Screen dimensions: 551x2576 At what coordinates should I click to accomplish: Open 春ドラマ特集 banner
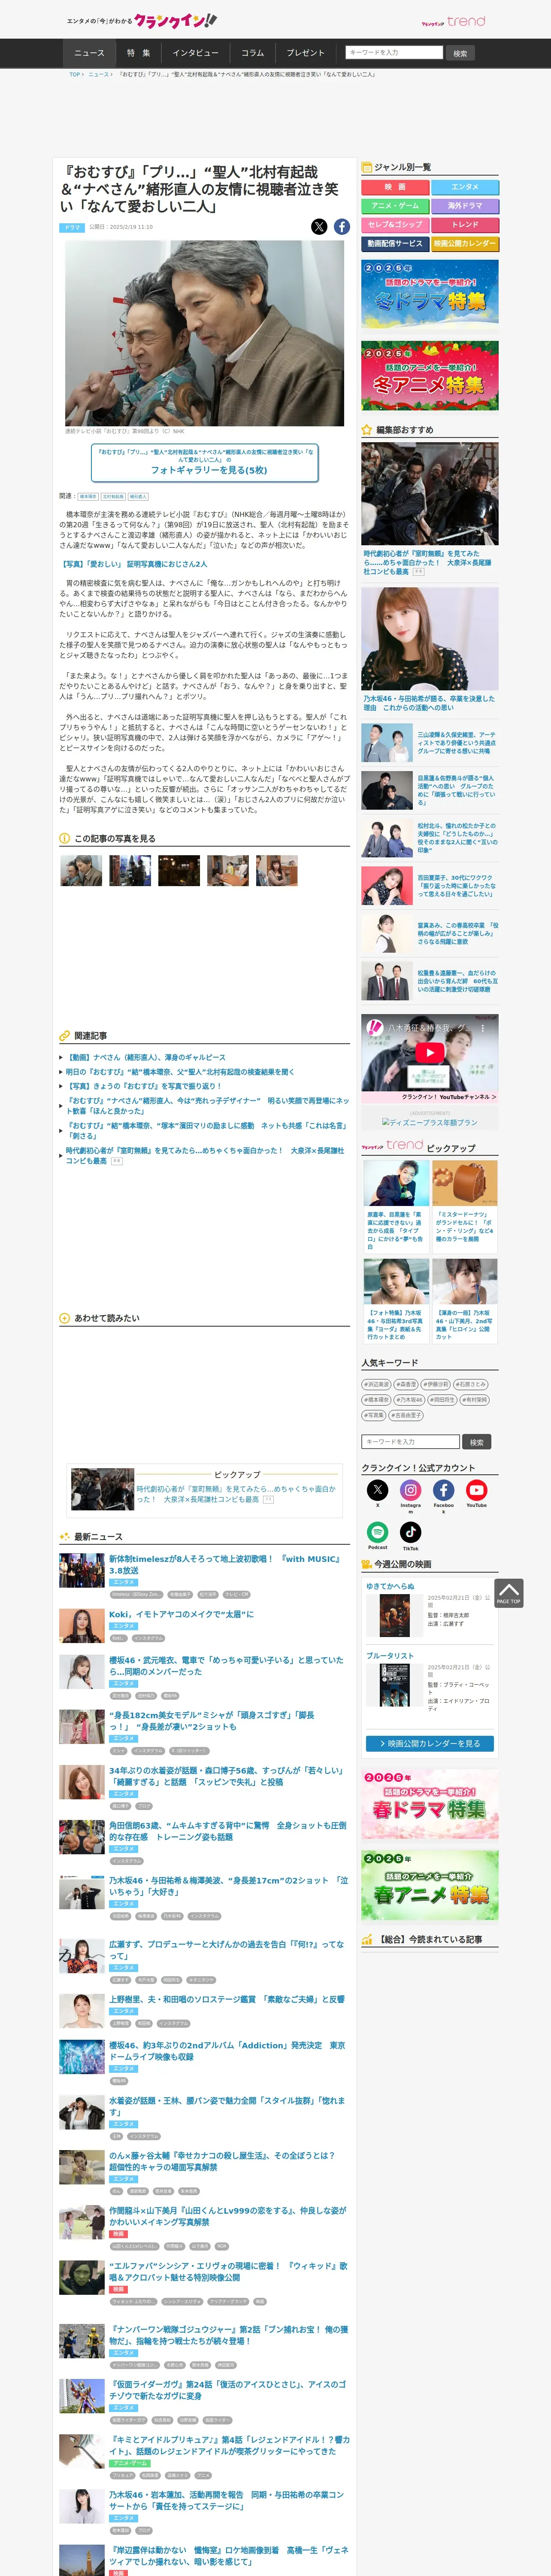(x=430, y=1805)
